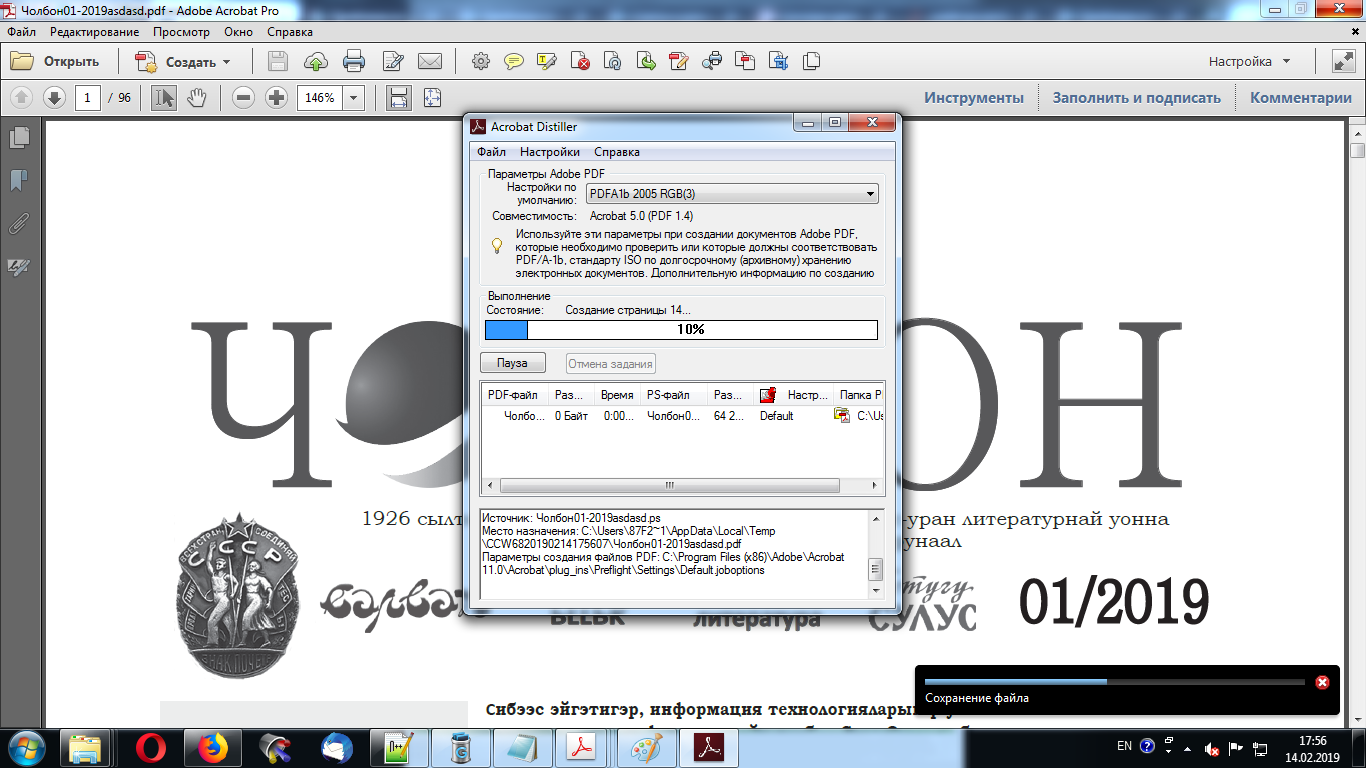
Task: Open Acrobat's Файл menu
Action: click(x=21, y=32)
